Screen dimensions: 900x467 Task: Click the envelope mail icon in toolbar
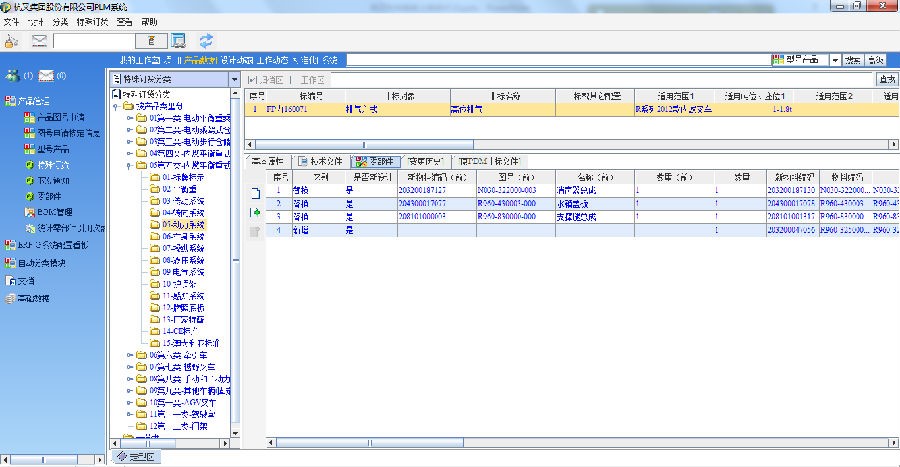pyautogui.click(x=40, y=41)
